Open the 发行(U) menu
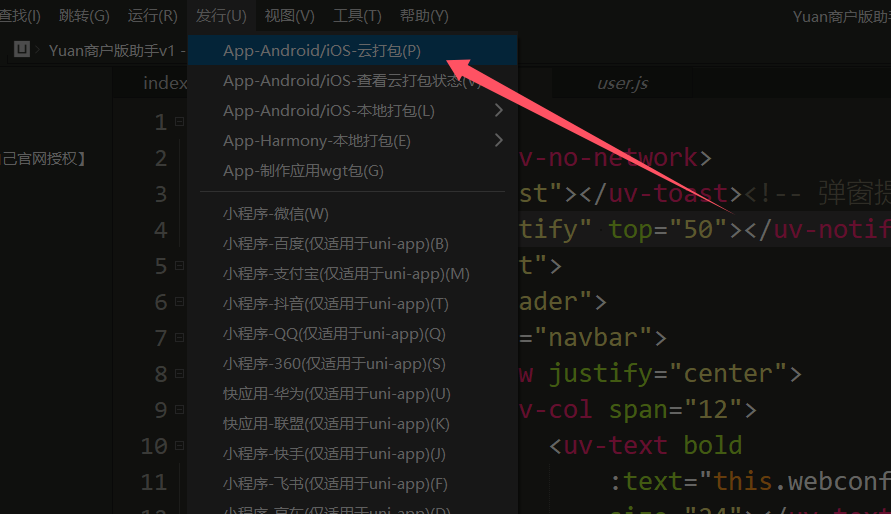Viewport: 891px width, 514px height. click(x=221, y=15)
